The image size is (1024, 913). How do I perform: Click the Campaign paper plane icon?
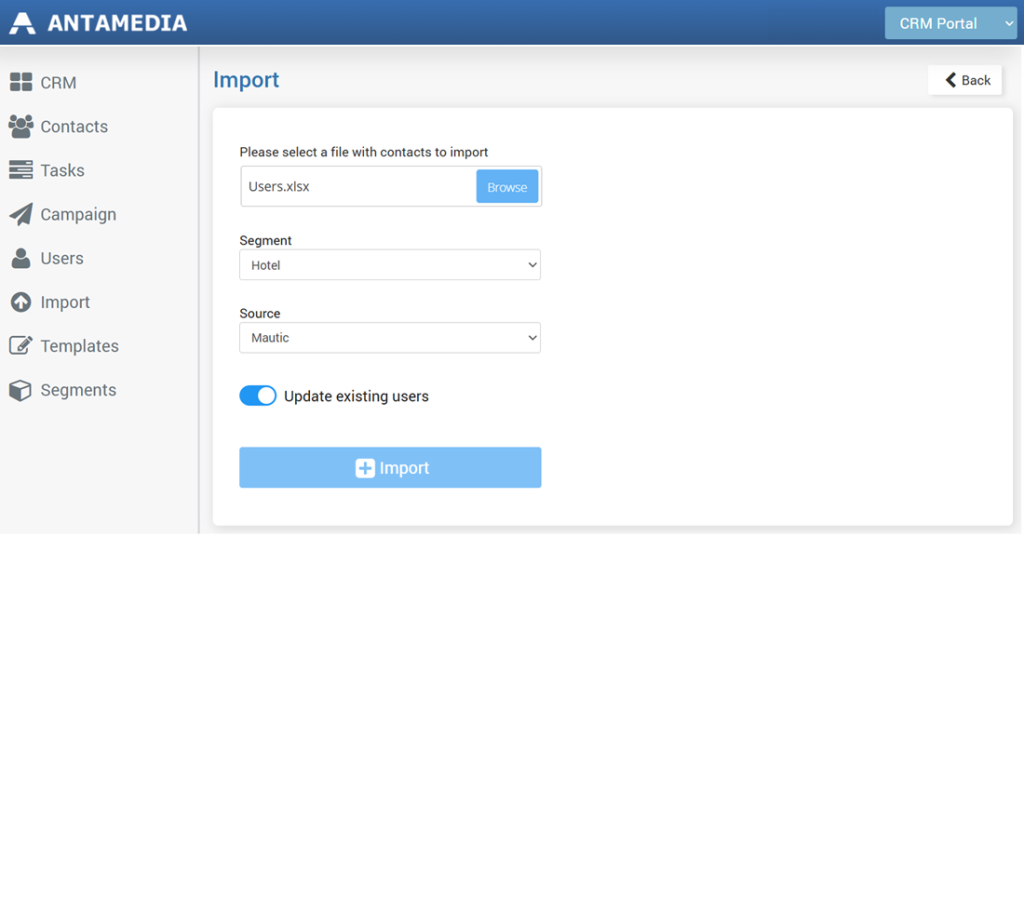[x=21, y=214]
